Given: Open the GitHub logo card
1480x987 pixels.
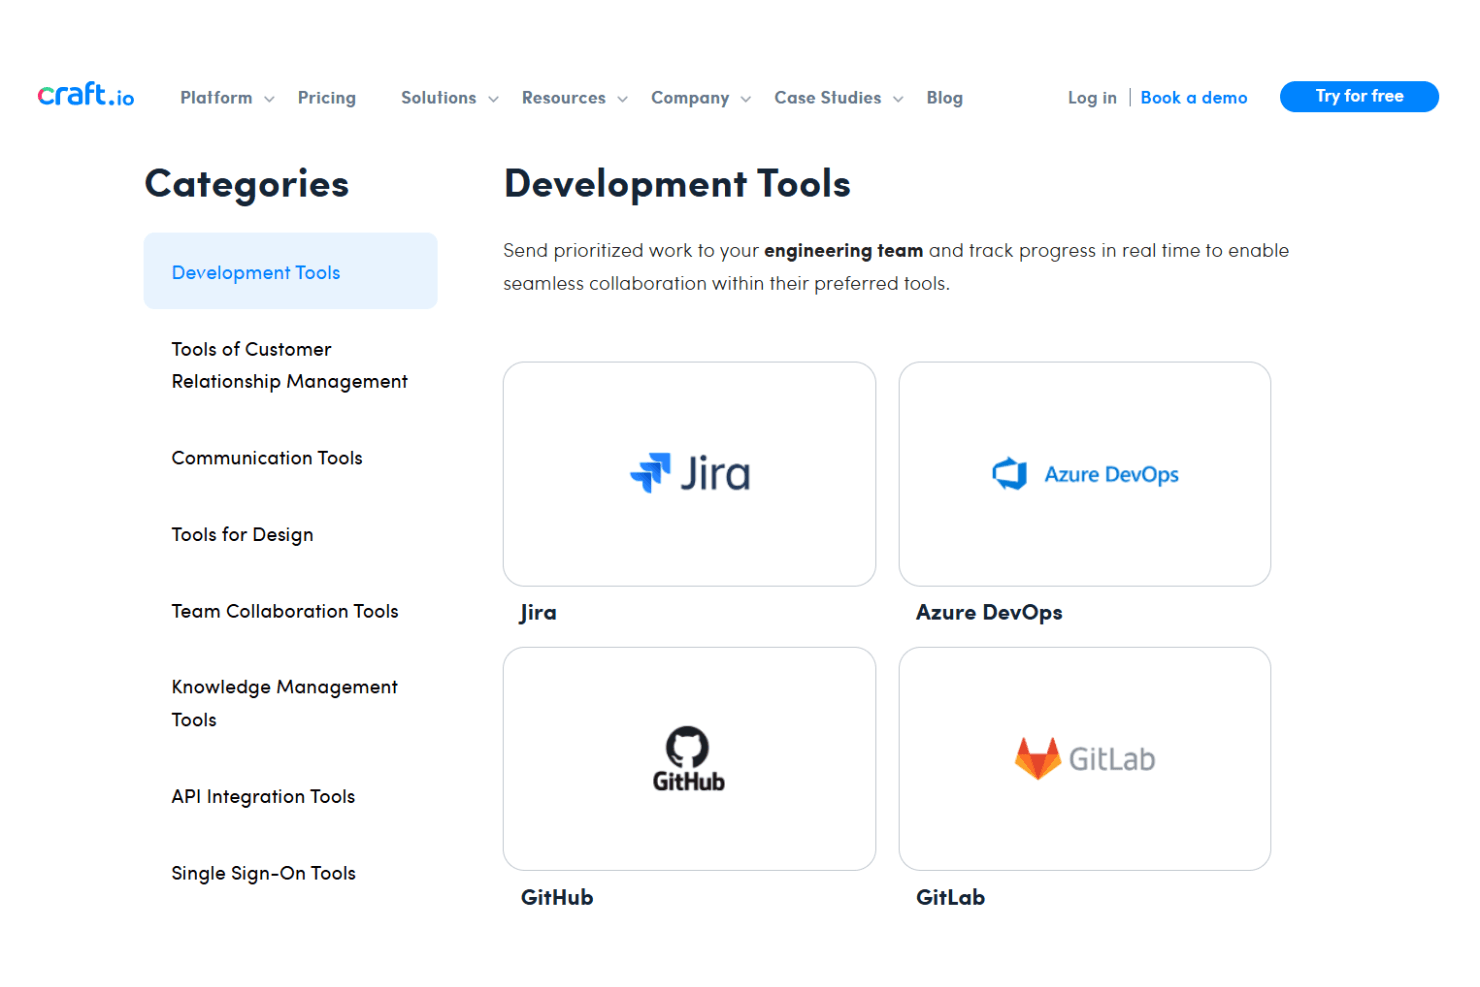Looking at the screenshot, I should 689,759.
